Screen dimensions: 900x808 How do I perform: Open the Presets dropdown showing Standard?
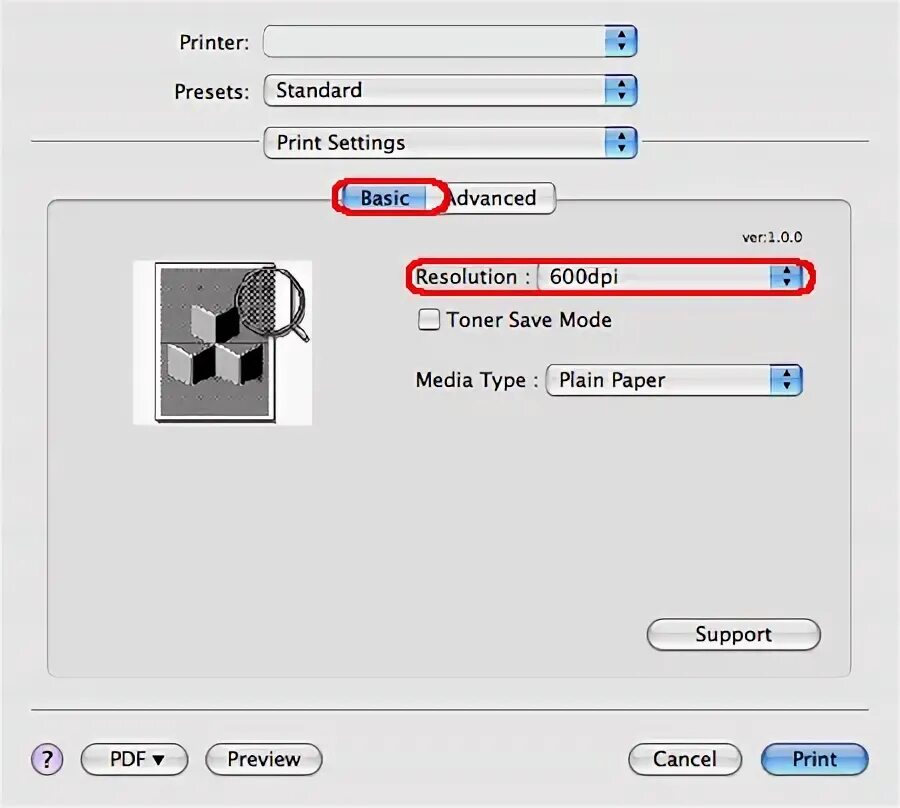tap(450, 90)
